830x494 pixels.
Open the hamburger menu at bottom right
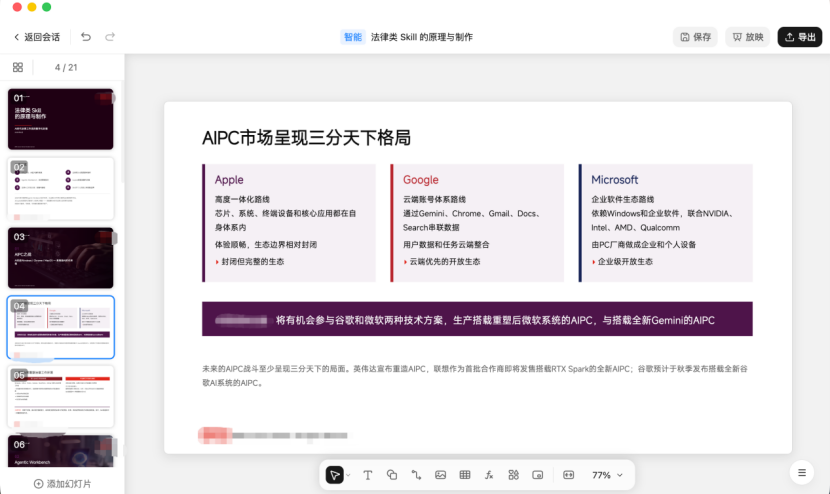[802, 472]
